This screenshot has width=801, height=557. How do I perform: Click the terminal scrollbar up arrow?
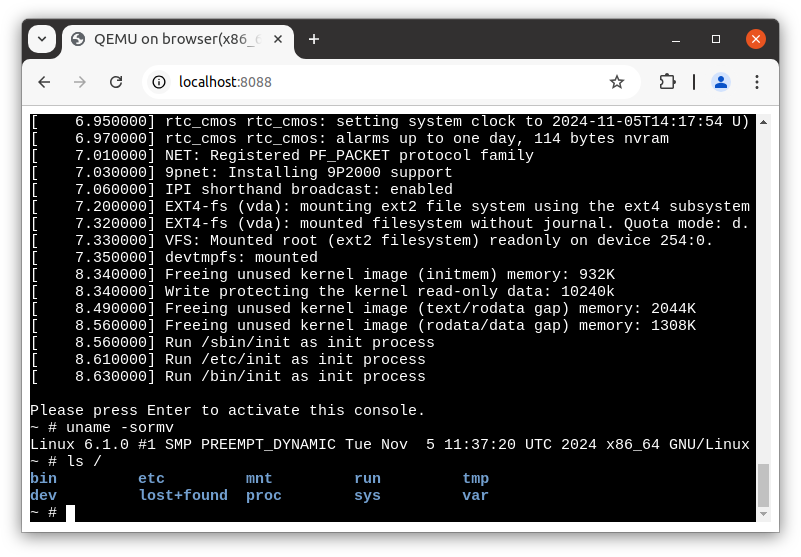coord(763,122)
